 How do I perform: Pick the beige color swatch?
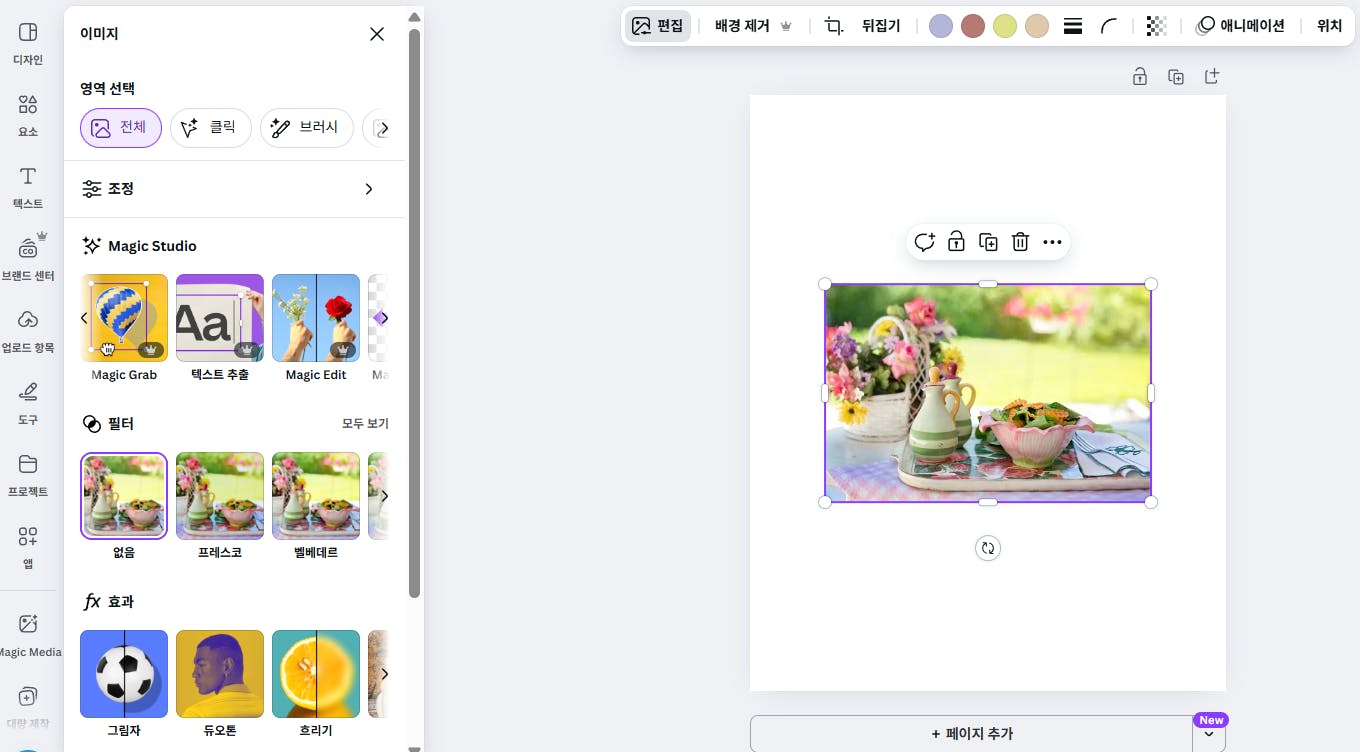[x=1037, y=26]
